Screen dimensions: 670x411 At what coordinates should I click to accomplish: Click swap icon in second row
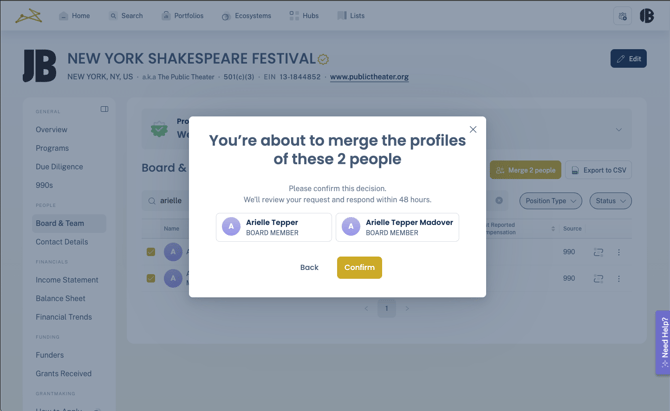598,279
